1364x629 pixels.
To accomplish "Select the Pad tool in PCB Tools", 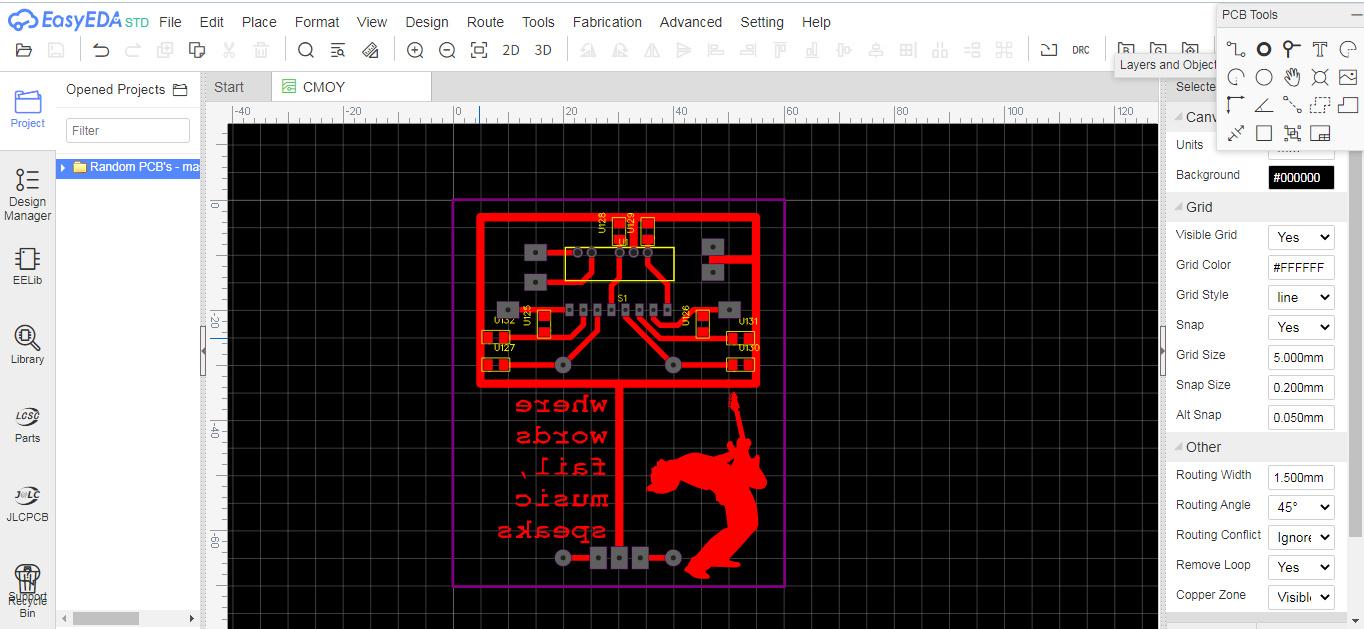I will (x=1264, y=49).
